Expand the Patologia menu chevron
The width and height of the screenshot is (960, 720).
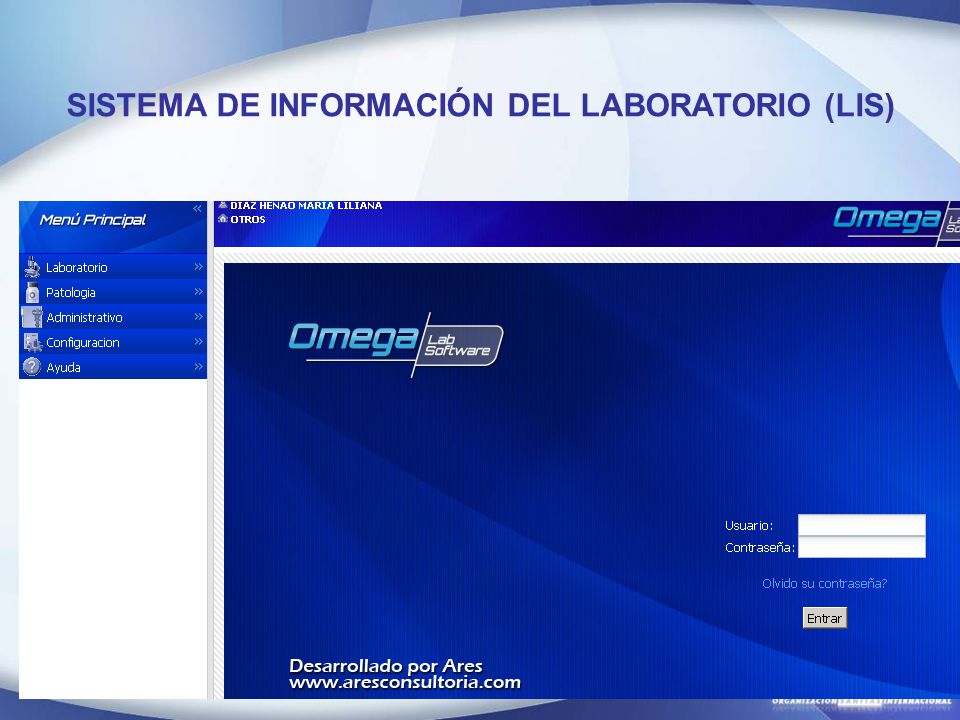coord(198,292)
